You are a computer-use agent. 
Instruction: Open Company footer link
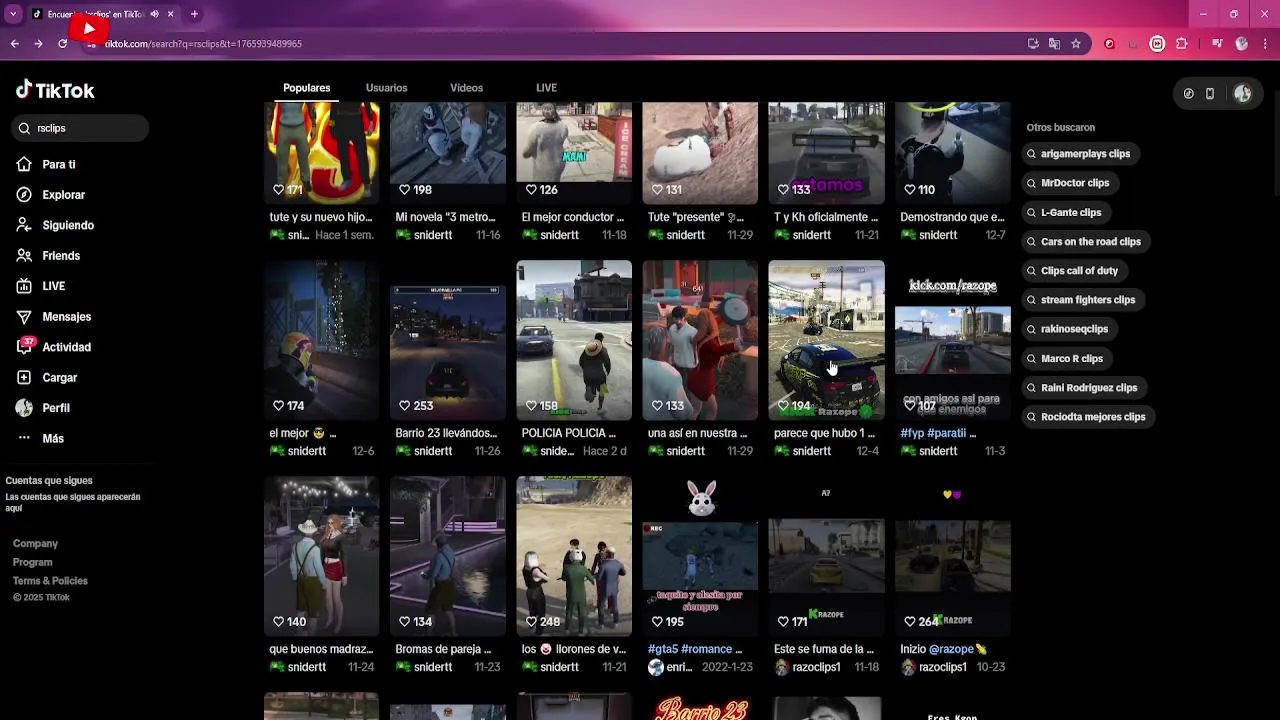[x=35, y=544]
